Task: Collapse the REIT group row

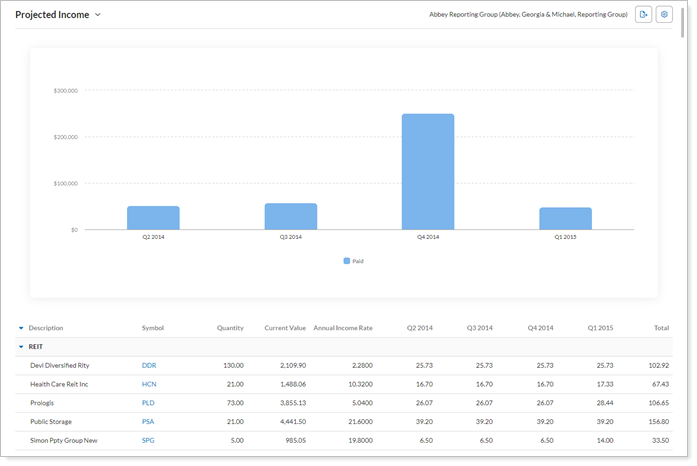Action: pyautogui.click(x=21, y=347)
